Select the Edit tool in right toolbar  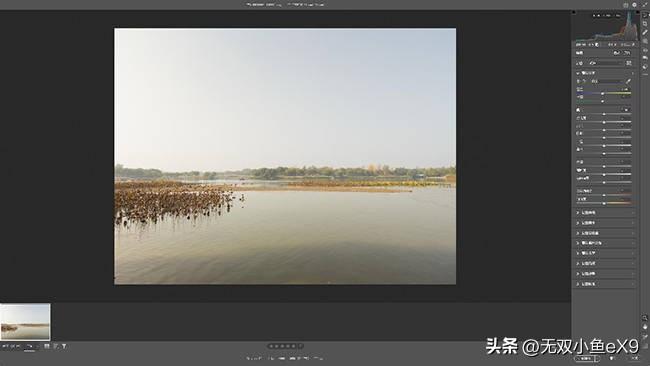coord(645,15)
